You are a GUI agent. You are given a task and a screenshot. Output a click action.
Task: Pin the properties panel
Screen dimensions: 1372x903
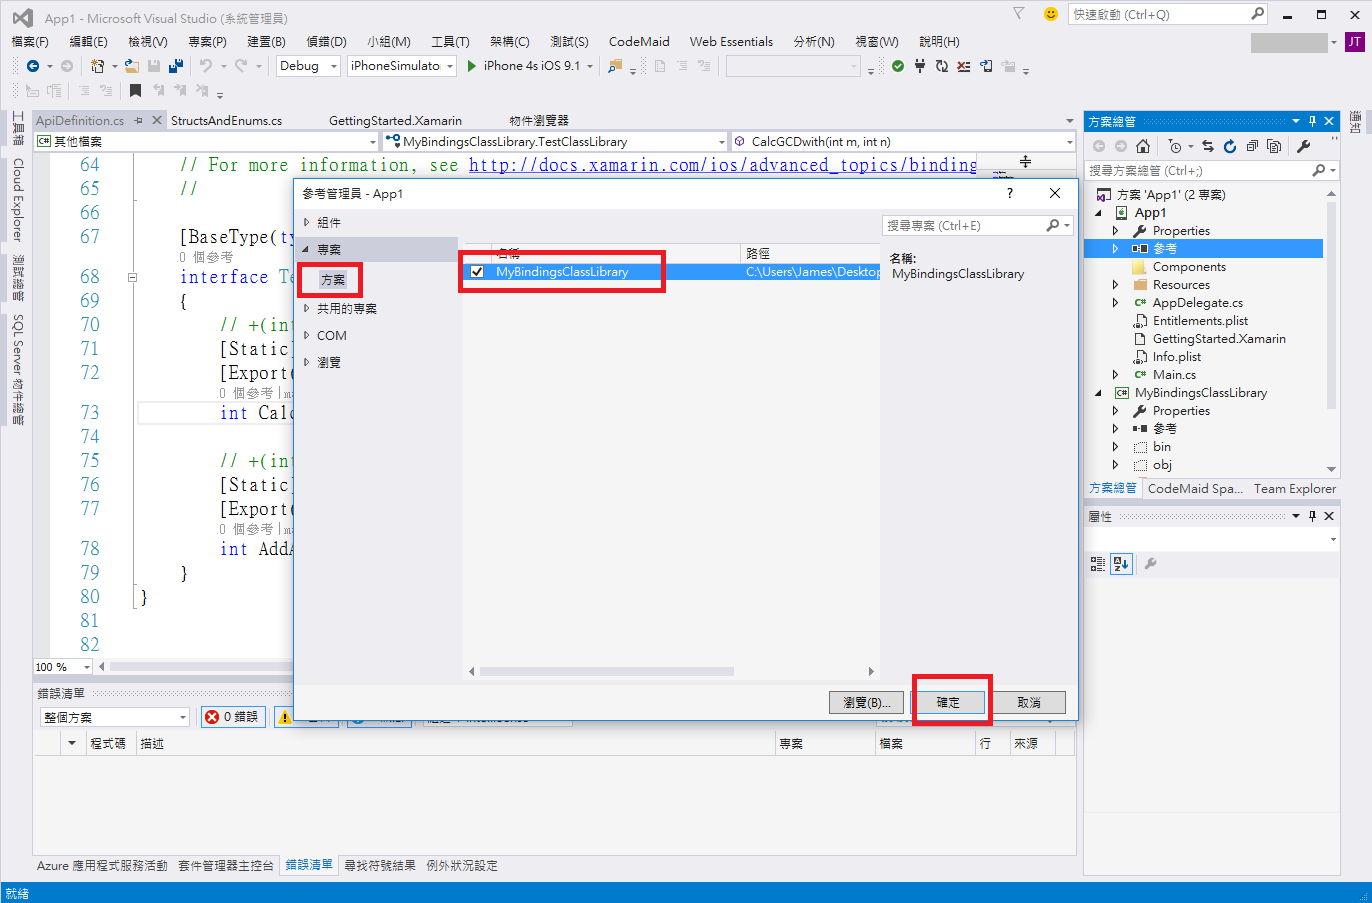[1313, 516]
